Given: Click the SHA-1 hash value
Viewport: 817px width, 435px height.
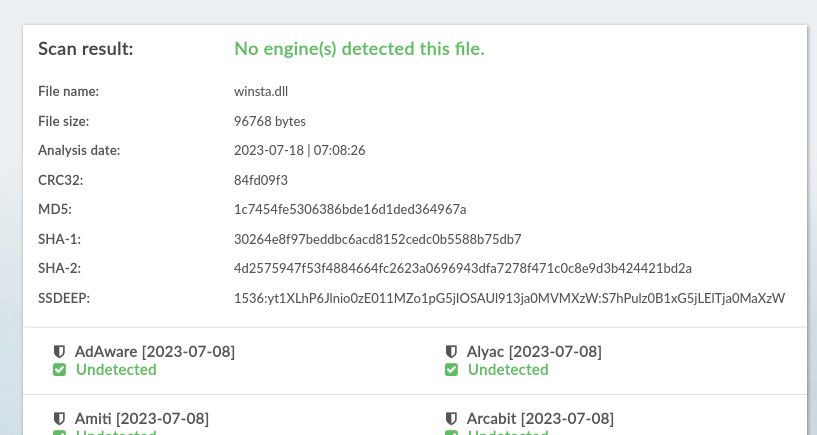Looking at the screenshot, I should coord(378,239).
